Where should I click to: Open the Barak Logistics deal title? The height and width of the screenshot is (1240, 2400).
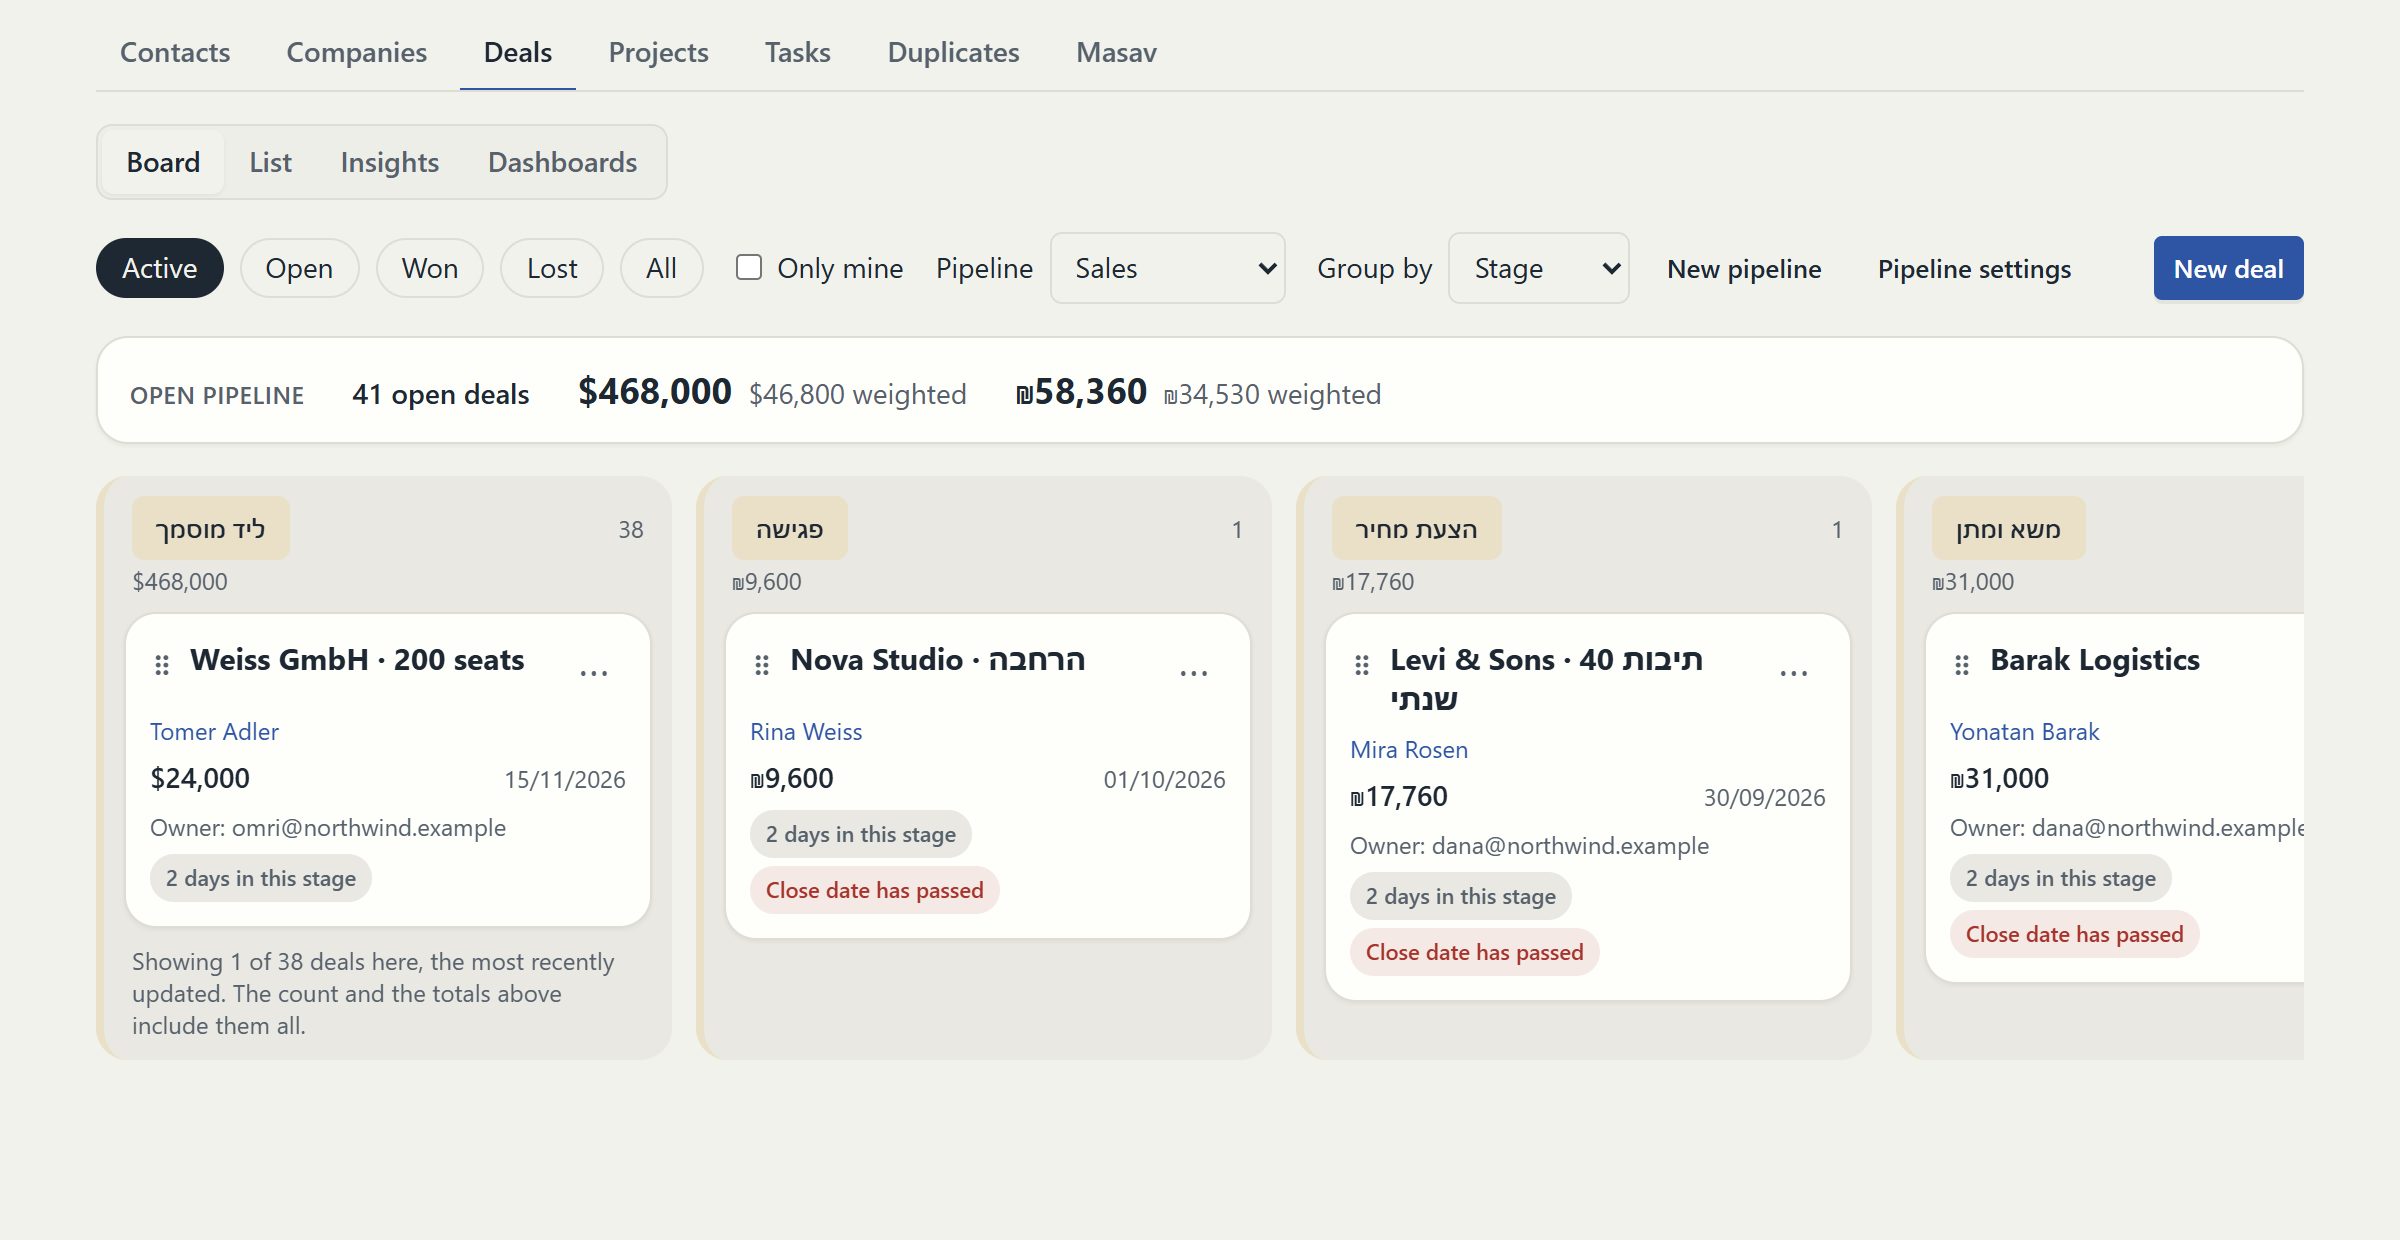(2095, 659)
